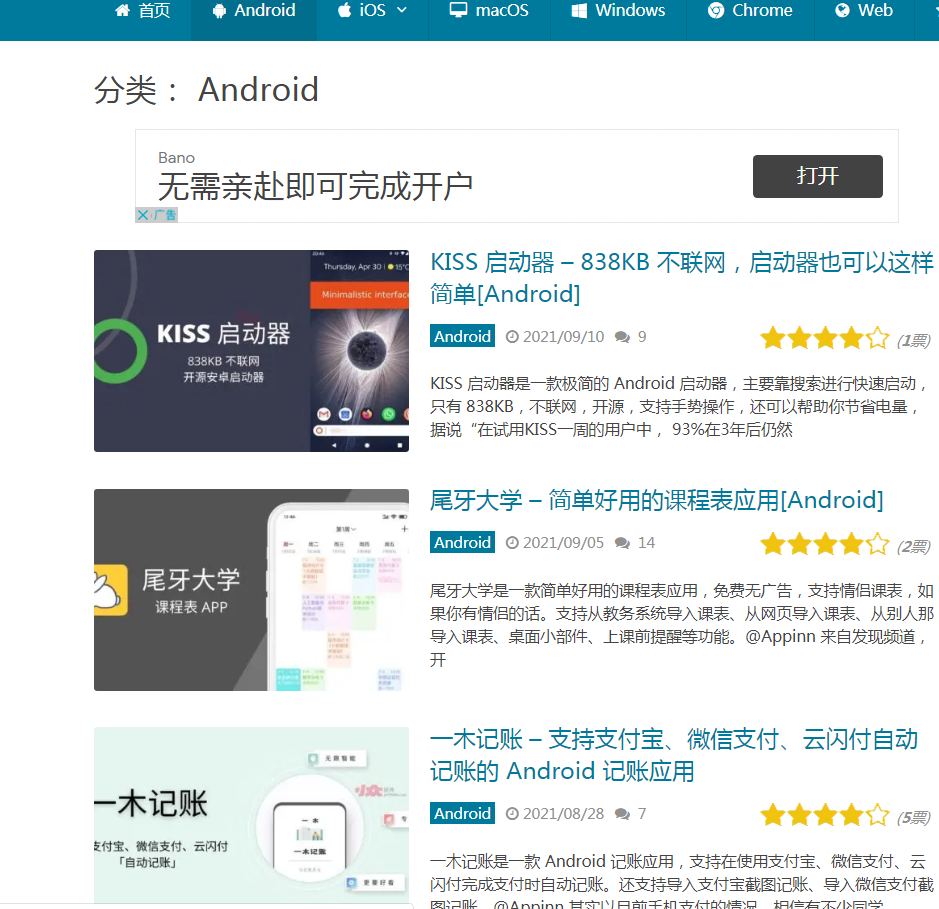Viewport: 939px width, 909px height.
Task: Open the 尾牙大学 thumbnail image
Action: pos(252,590)
